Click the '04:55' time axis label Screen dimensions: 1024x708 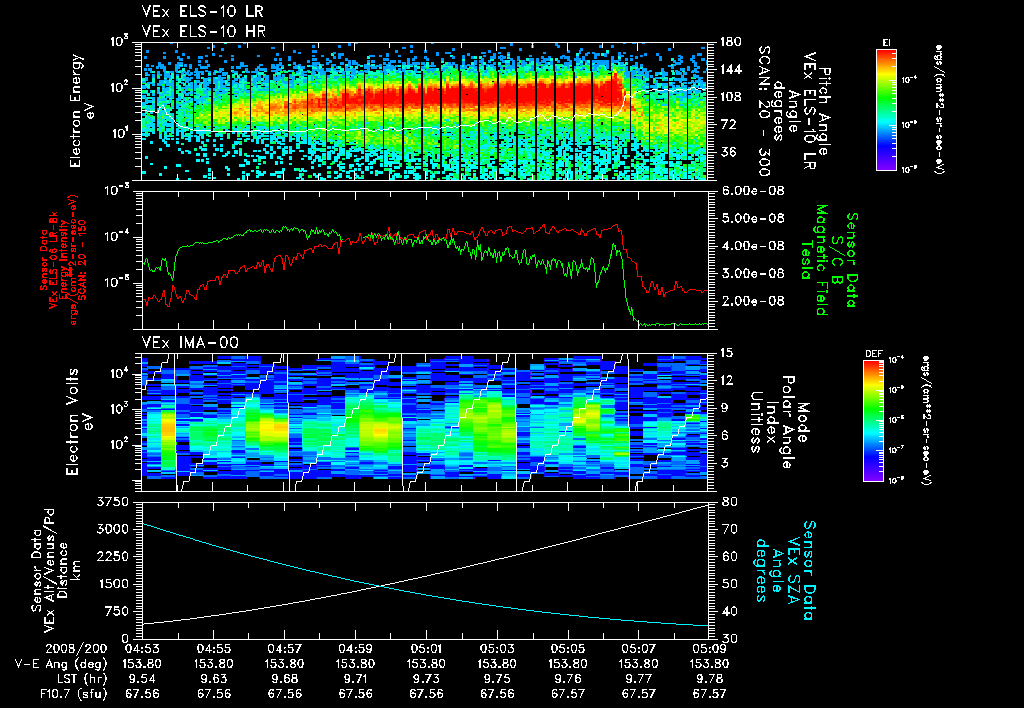click(x=214, y=649)
